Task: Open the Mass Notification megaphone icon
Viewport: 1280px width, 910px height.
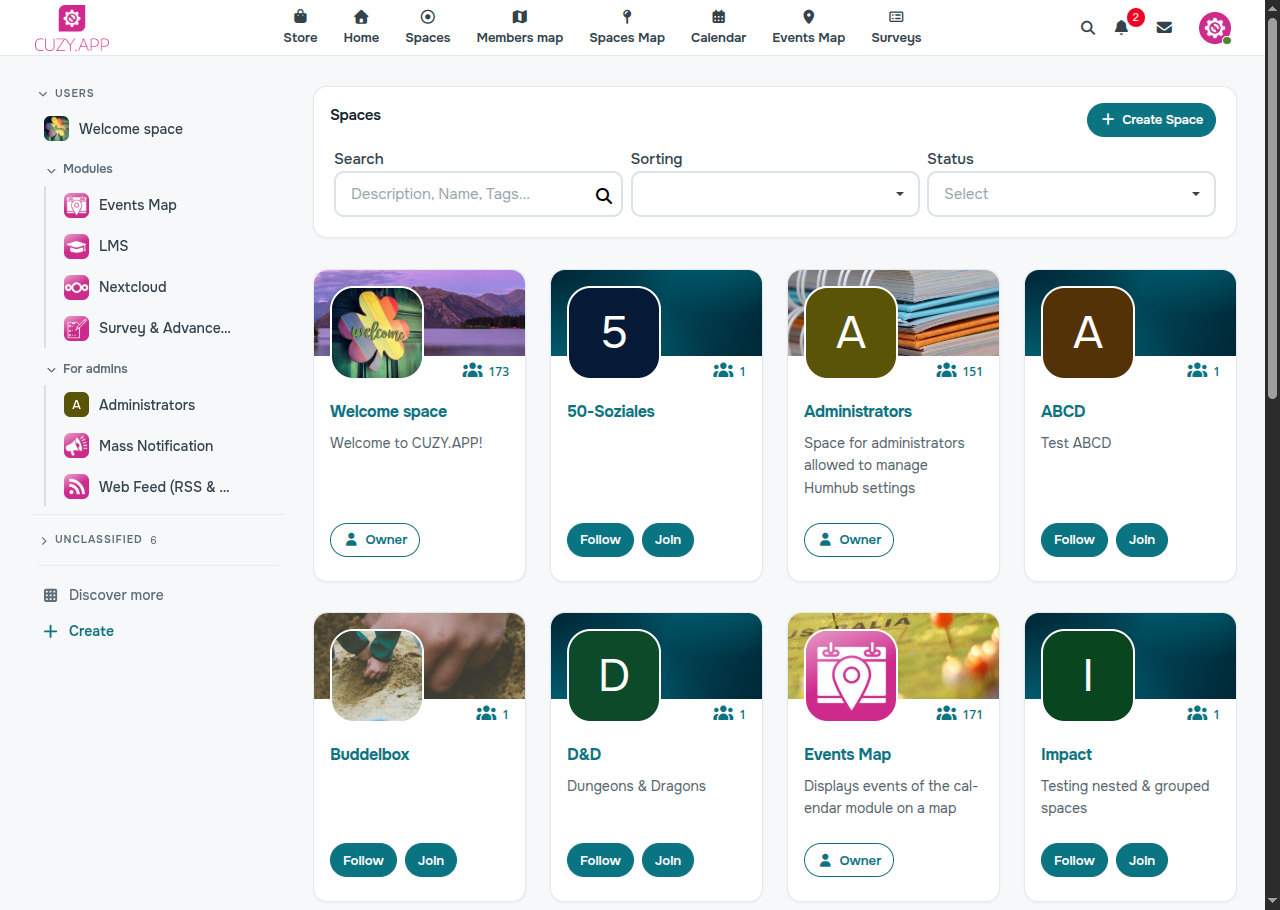Action: click(x=76, y=446)
